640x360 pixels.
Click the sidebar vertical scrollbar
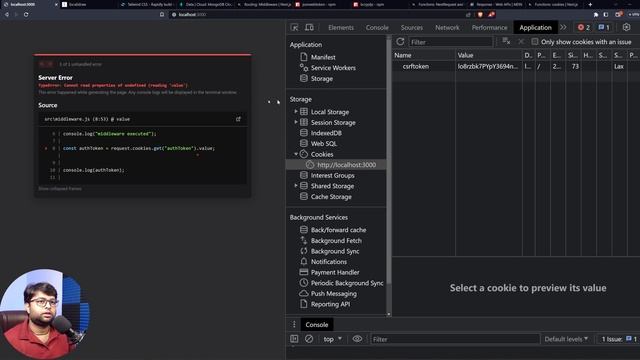click(x=389, y=163)
